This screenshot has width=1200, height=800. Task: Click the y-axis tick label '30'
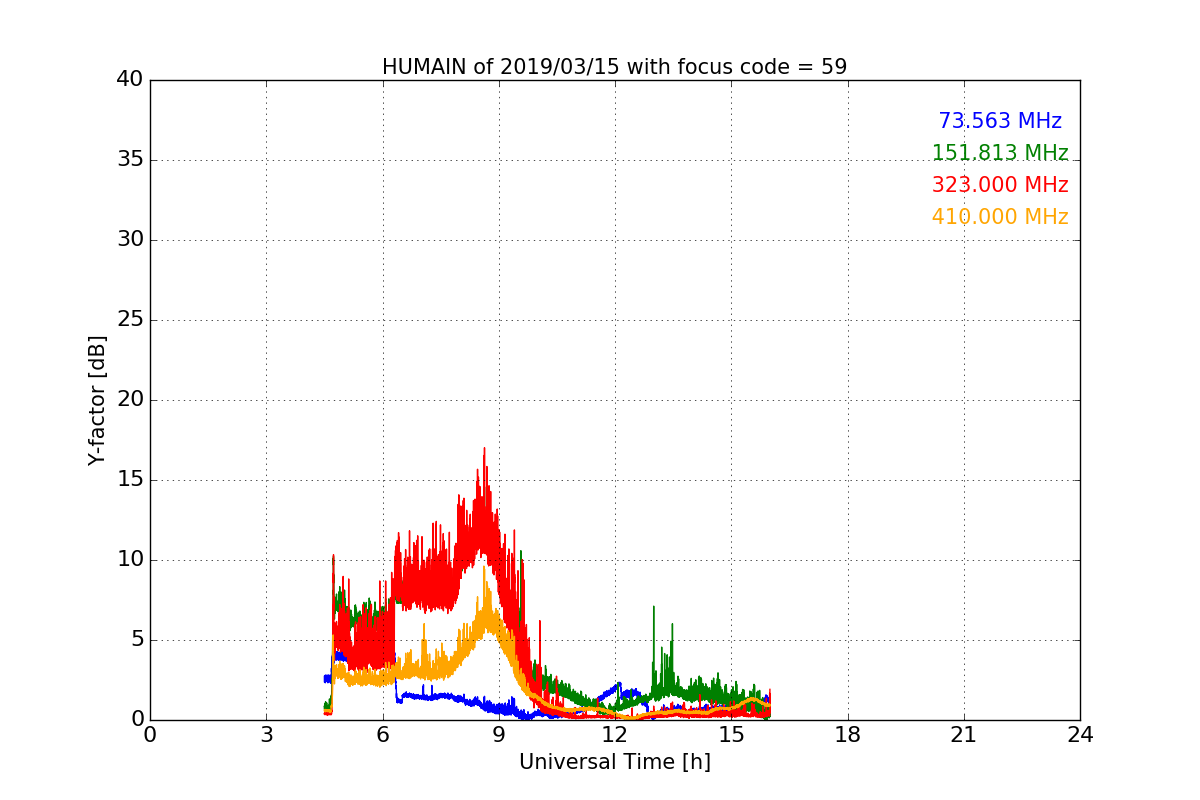point(130,240)
